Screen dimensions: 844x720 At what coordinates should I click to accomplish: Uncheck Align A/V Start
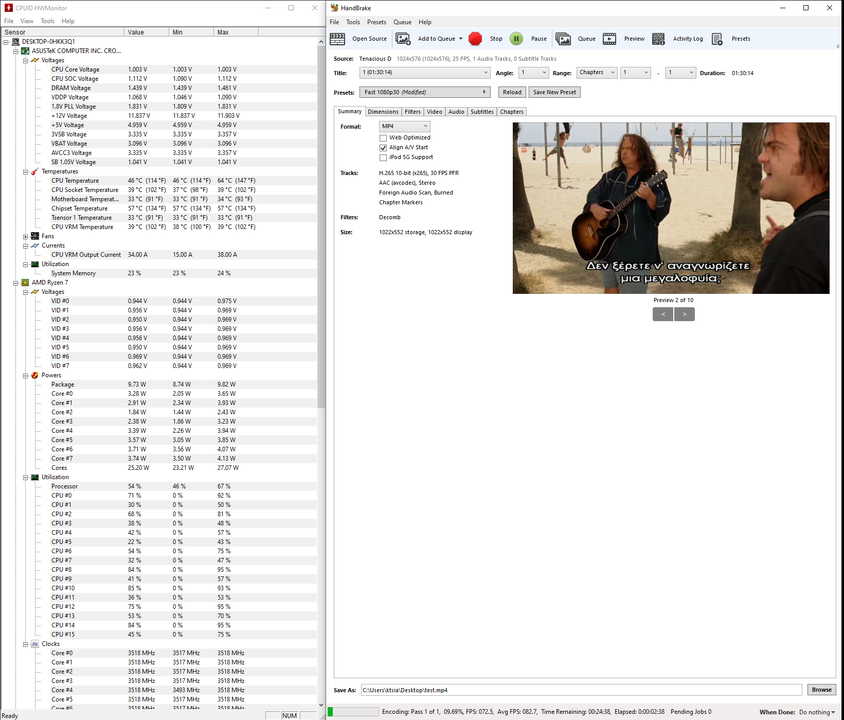[383, 147]
